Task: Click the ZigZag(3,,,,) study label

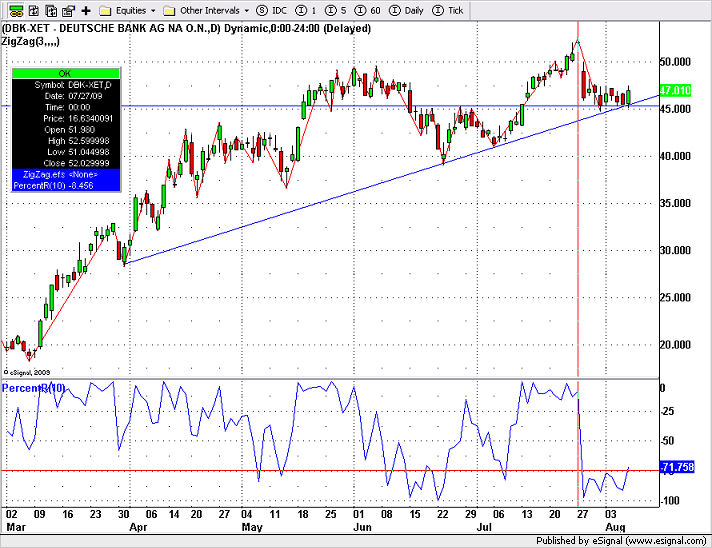Action: click(30, 42)
